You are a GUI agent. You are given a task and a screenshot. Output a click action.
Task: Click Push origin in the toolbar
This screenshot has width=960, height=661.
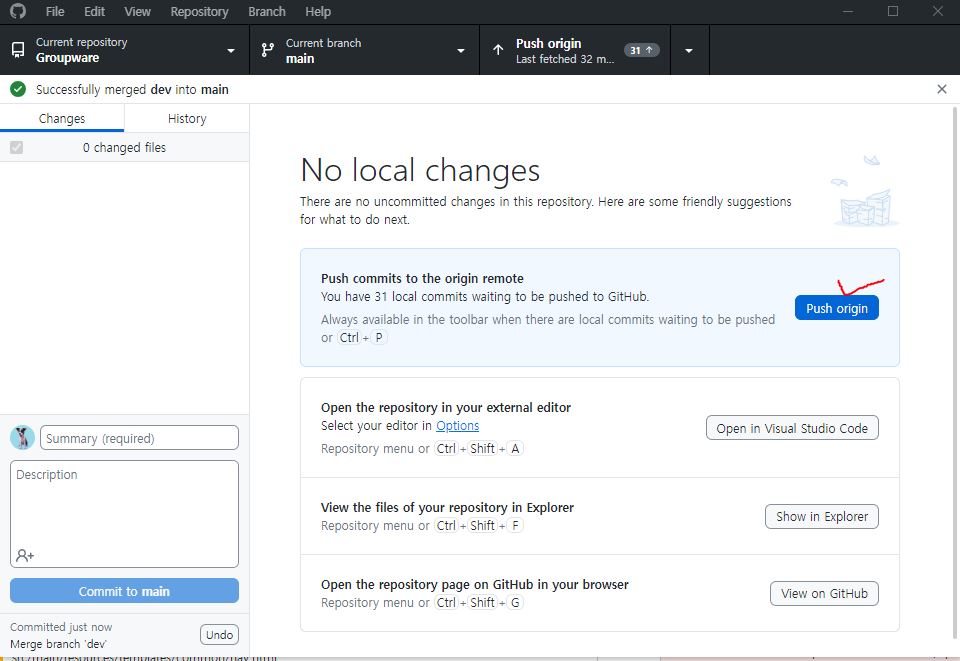575,50
